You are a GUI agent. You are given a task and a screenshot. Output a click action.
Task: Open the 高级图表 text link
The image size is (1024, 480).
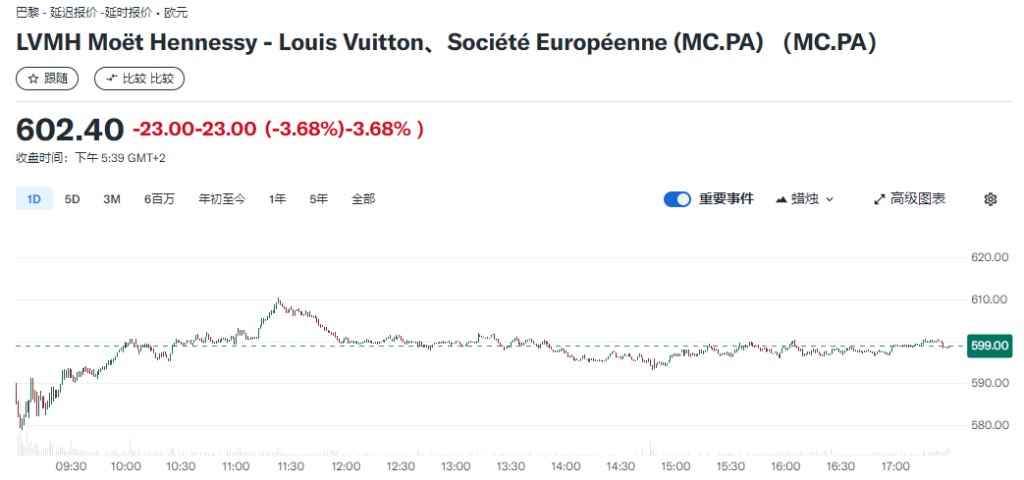point(918,199)
